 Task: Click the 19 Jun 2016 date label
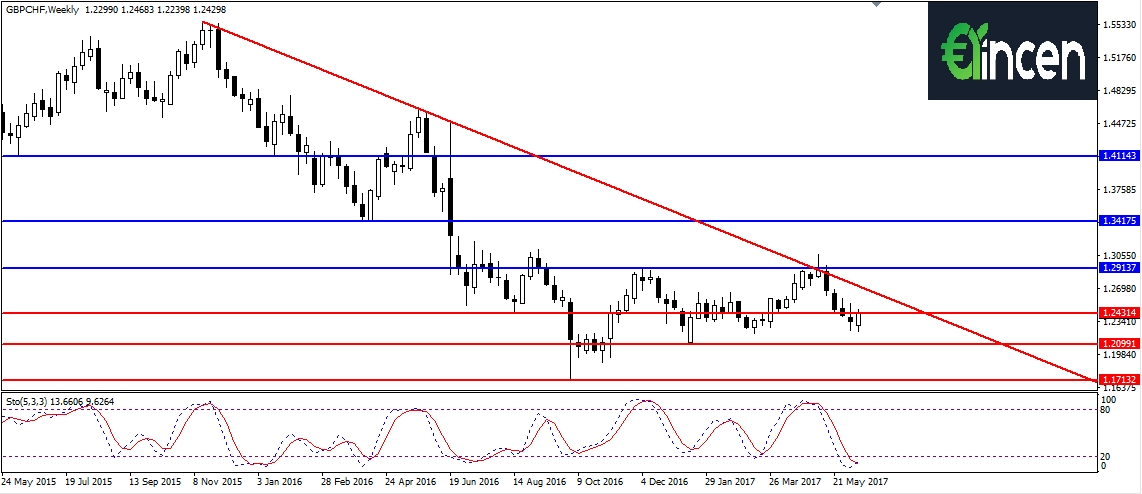point(474,482)
